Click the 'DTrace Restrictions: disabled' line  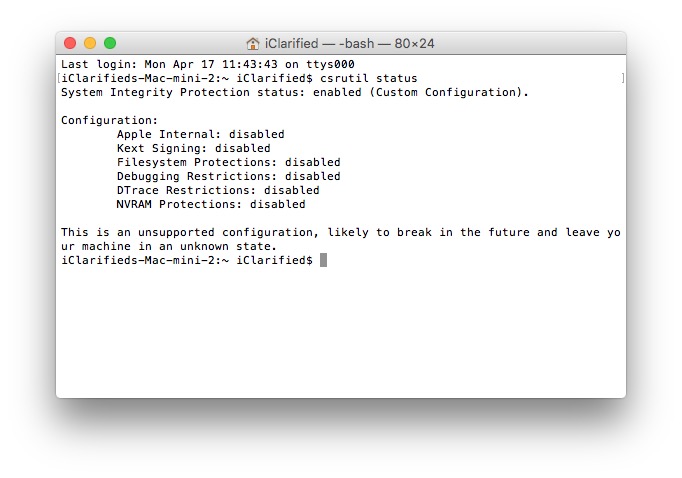[x=218, y=190]
